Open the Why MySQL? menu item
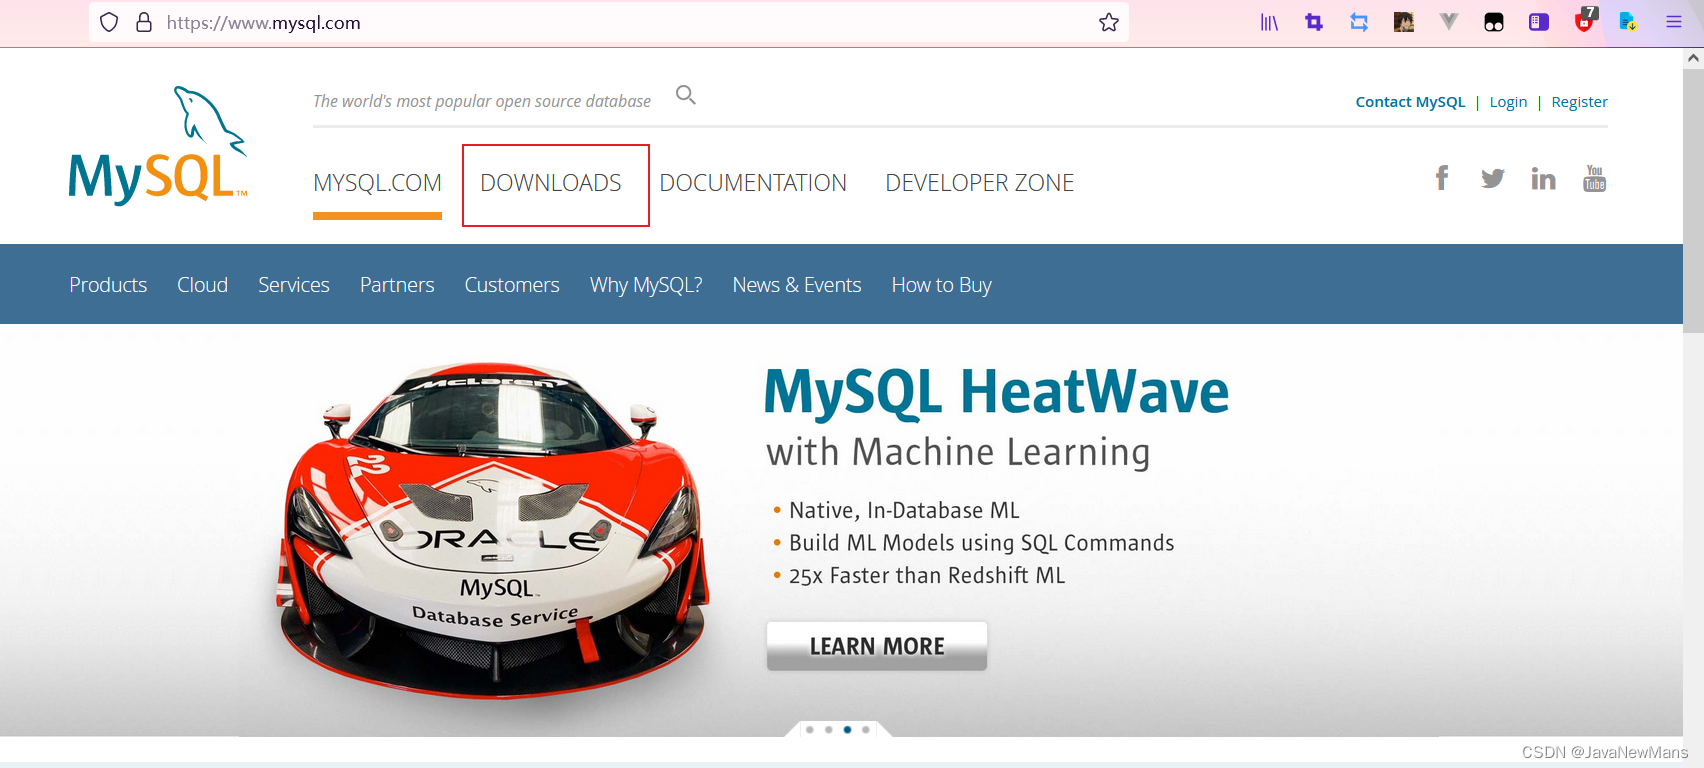Viewport: 1704px width, 768px height. (646, 285)
